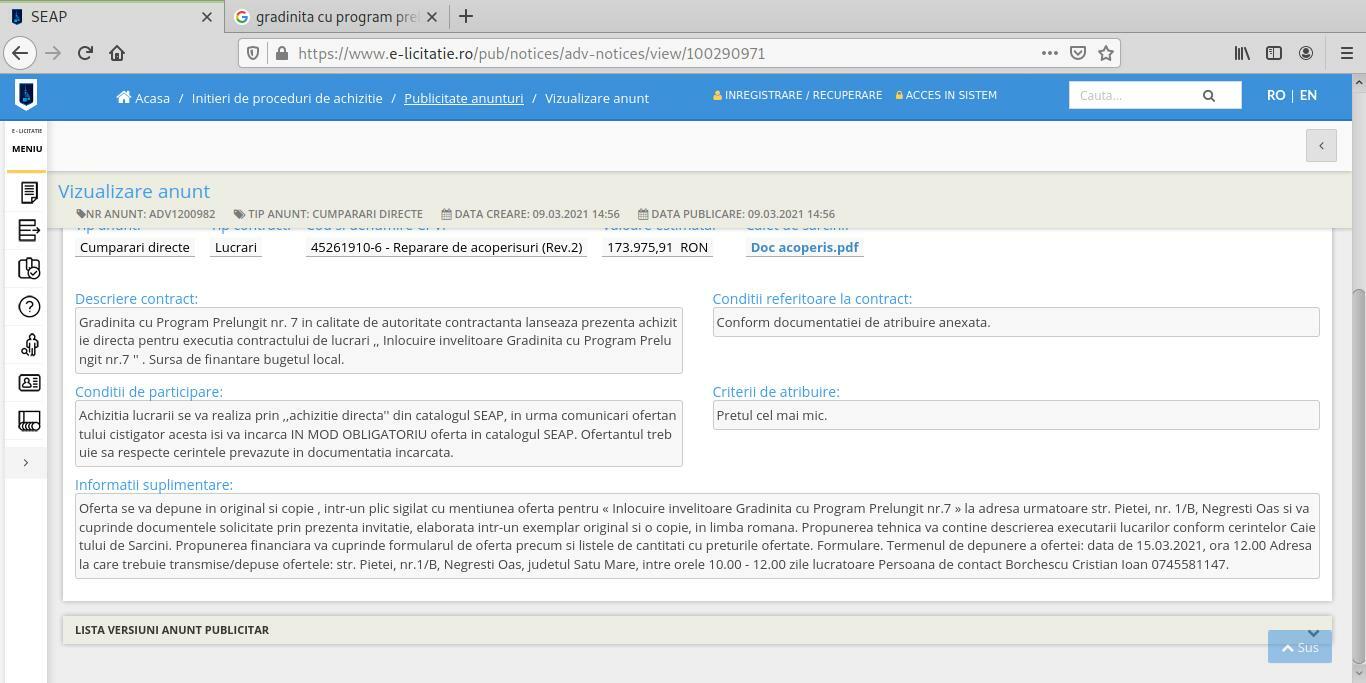Click the document notices icon in sidebar
The width and height of the screenshot is (1366, 683).
tap(29, 192)
